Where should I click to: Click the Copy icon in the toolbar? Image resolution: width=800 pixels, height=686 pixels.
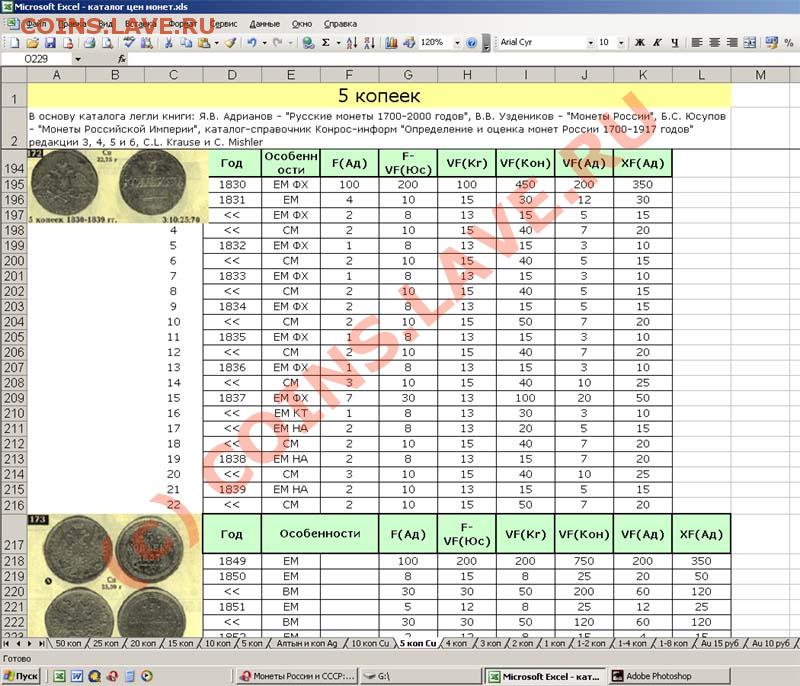point(186,43)
